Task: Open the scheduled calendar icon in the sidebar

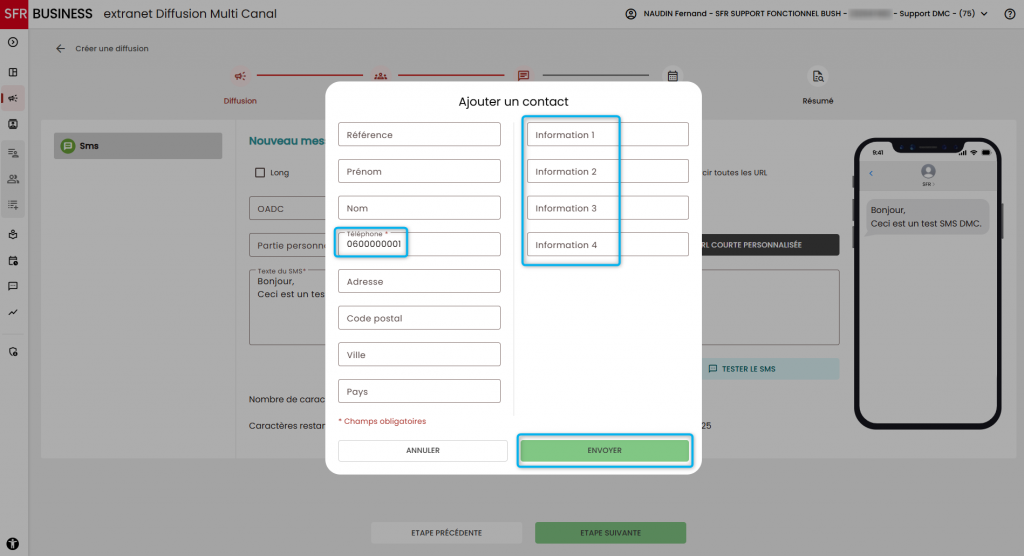Action: (x=13, y=261)
